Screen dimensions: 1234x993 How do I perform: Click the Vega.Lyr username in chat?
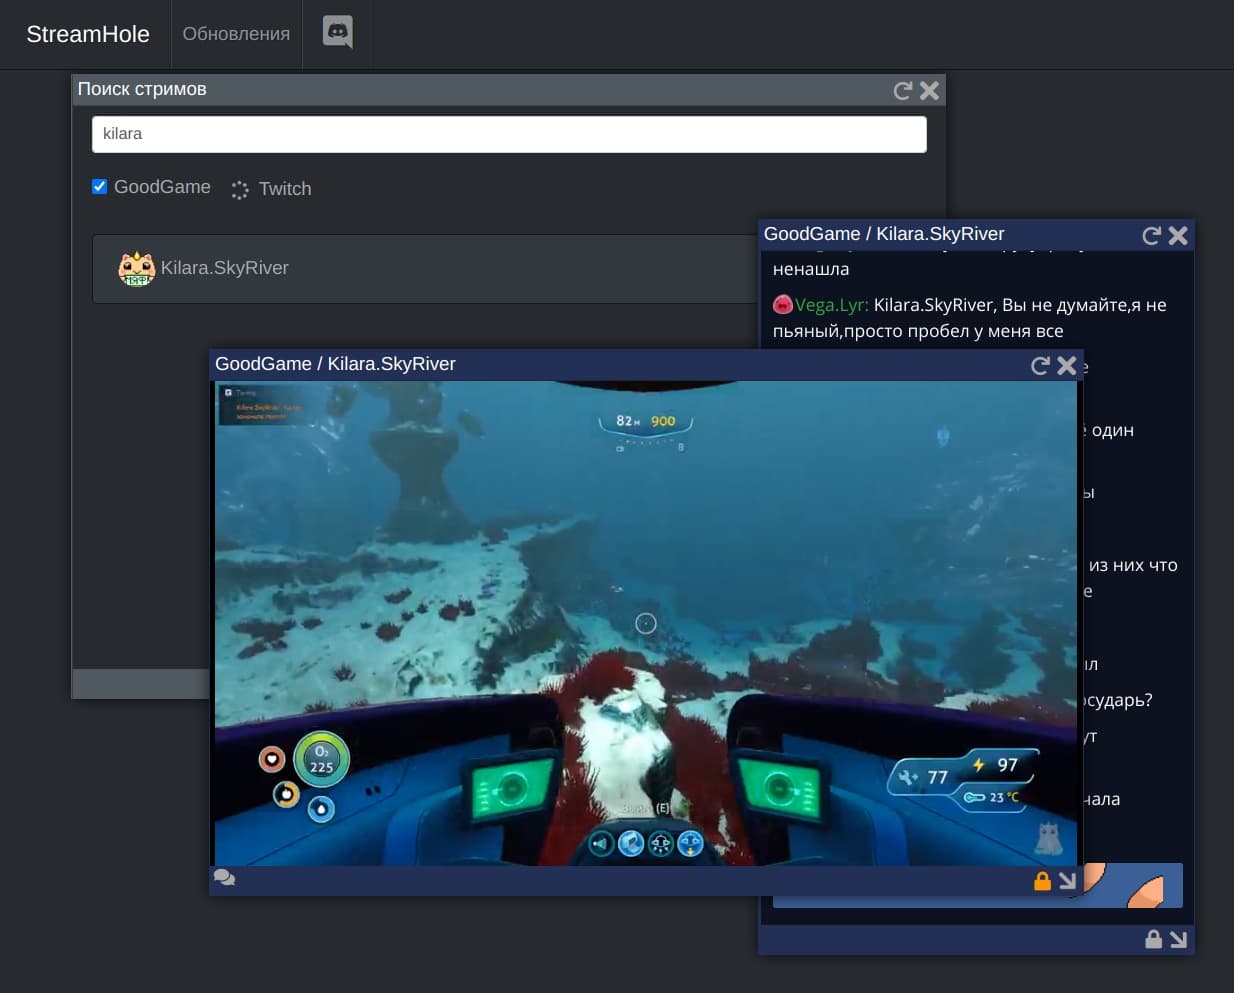click(x=831, y=305)
